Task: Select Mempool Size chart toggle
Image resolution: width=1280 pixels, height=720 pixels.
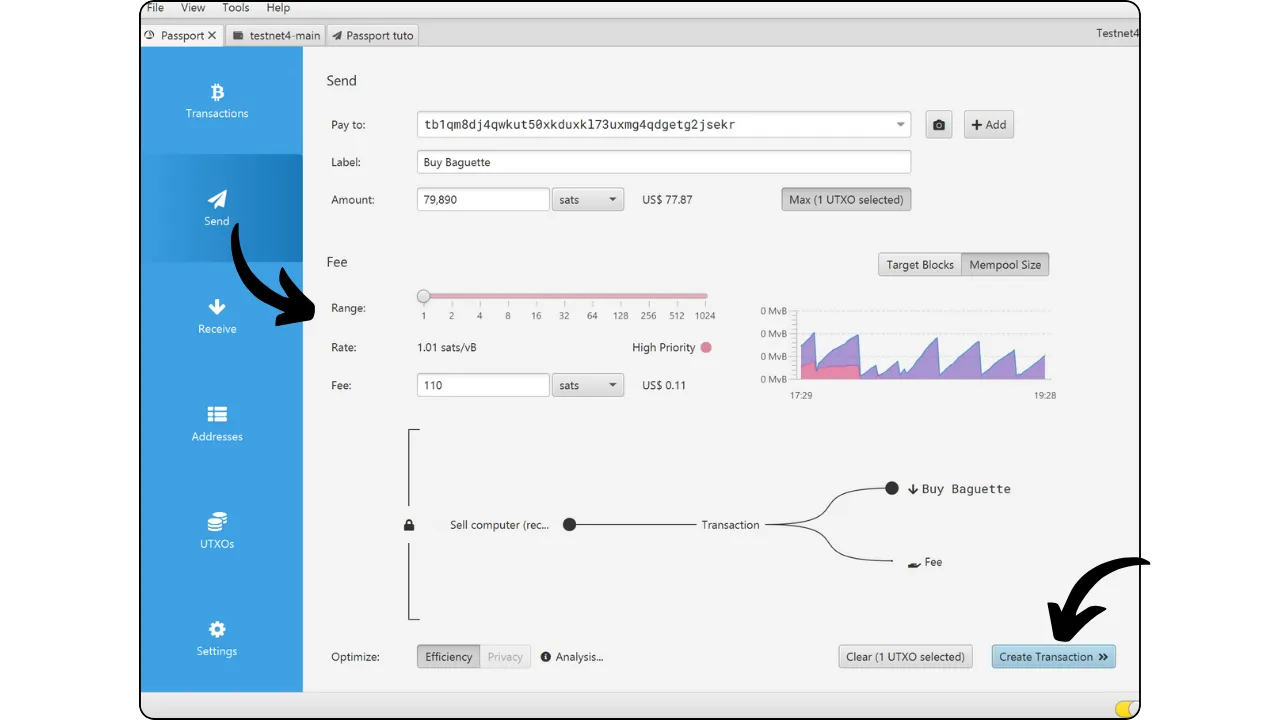Action: point(1005,265)
